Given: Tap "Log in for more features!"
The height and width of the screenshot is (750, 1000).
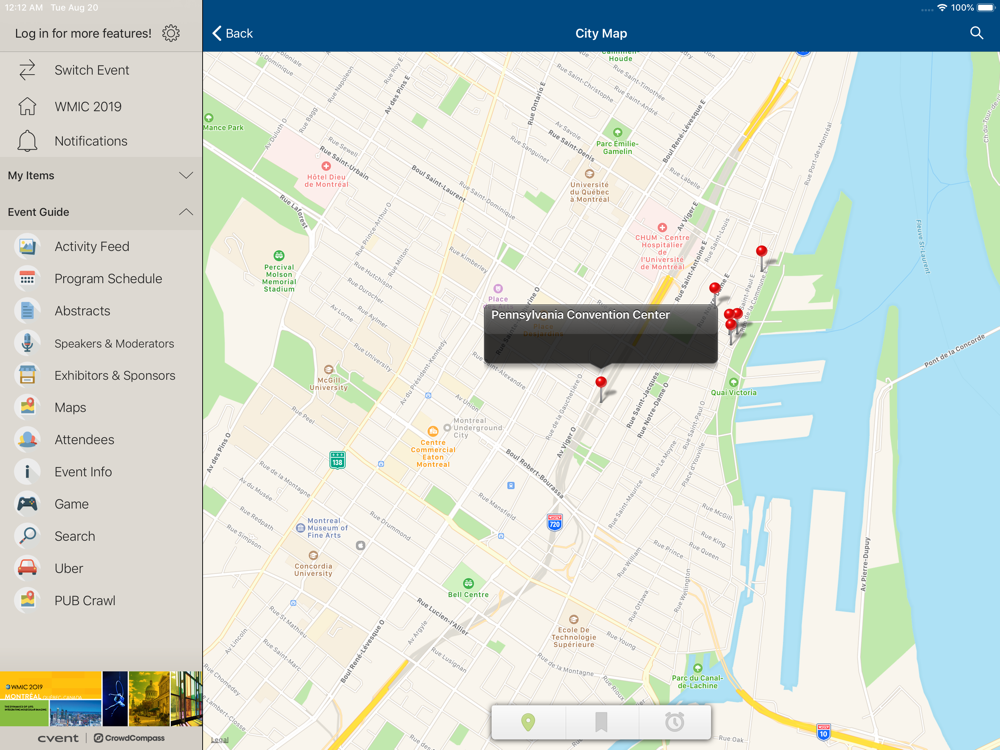Looking at the screenshot, I should [83, 33].
